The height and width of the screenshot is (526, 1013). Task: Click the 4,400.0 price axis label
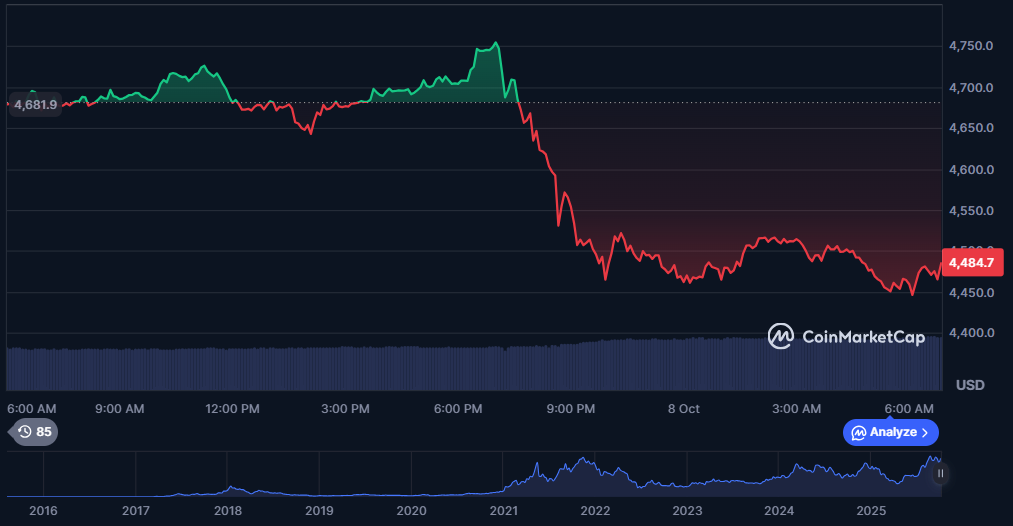pos(970,333)
